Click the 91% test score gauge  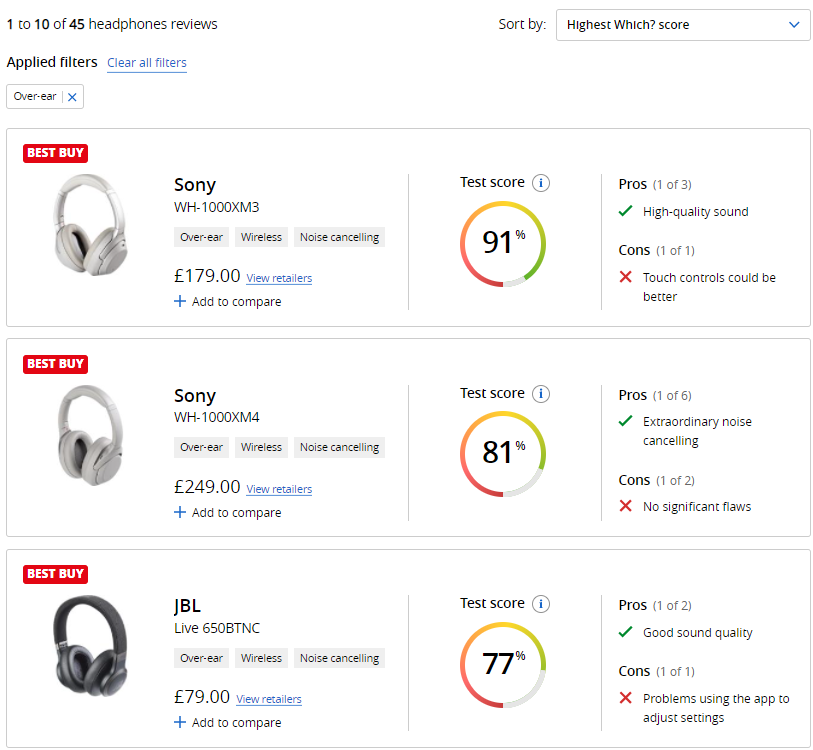coord(503,243)
